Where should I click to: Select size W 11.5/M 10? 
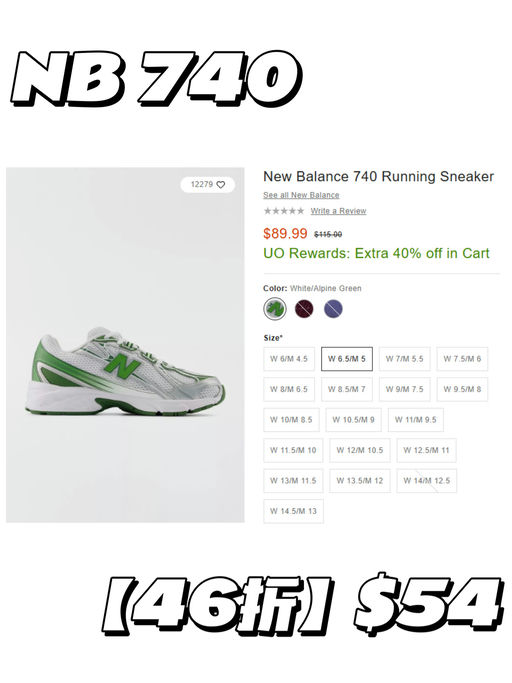coord(293,450)
